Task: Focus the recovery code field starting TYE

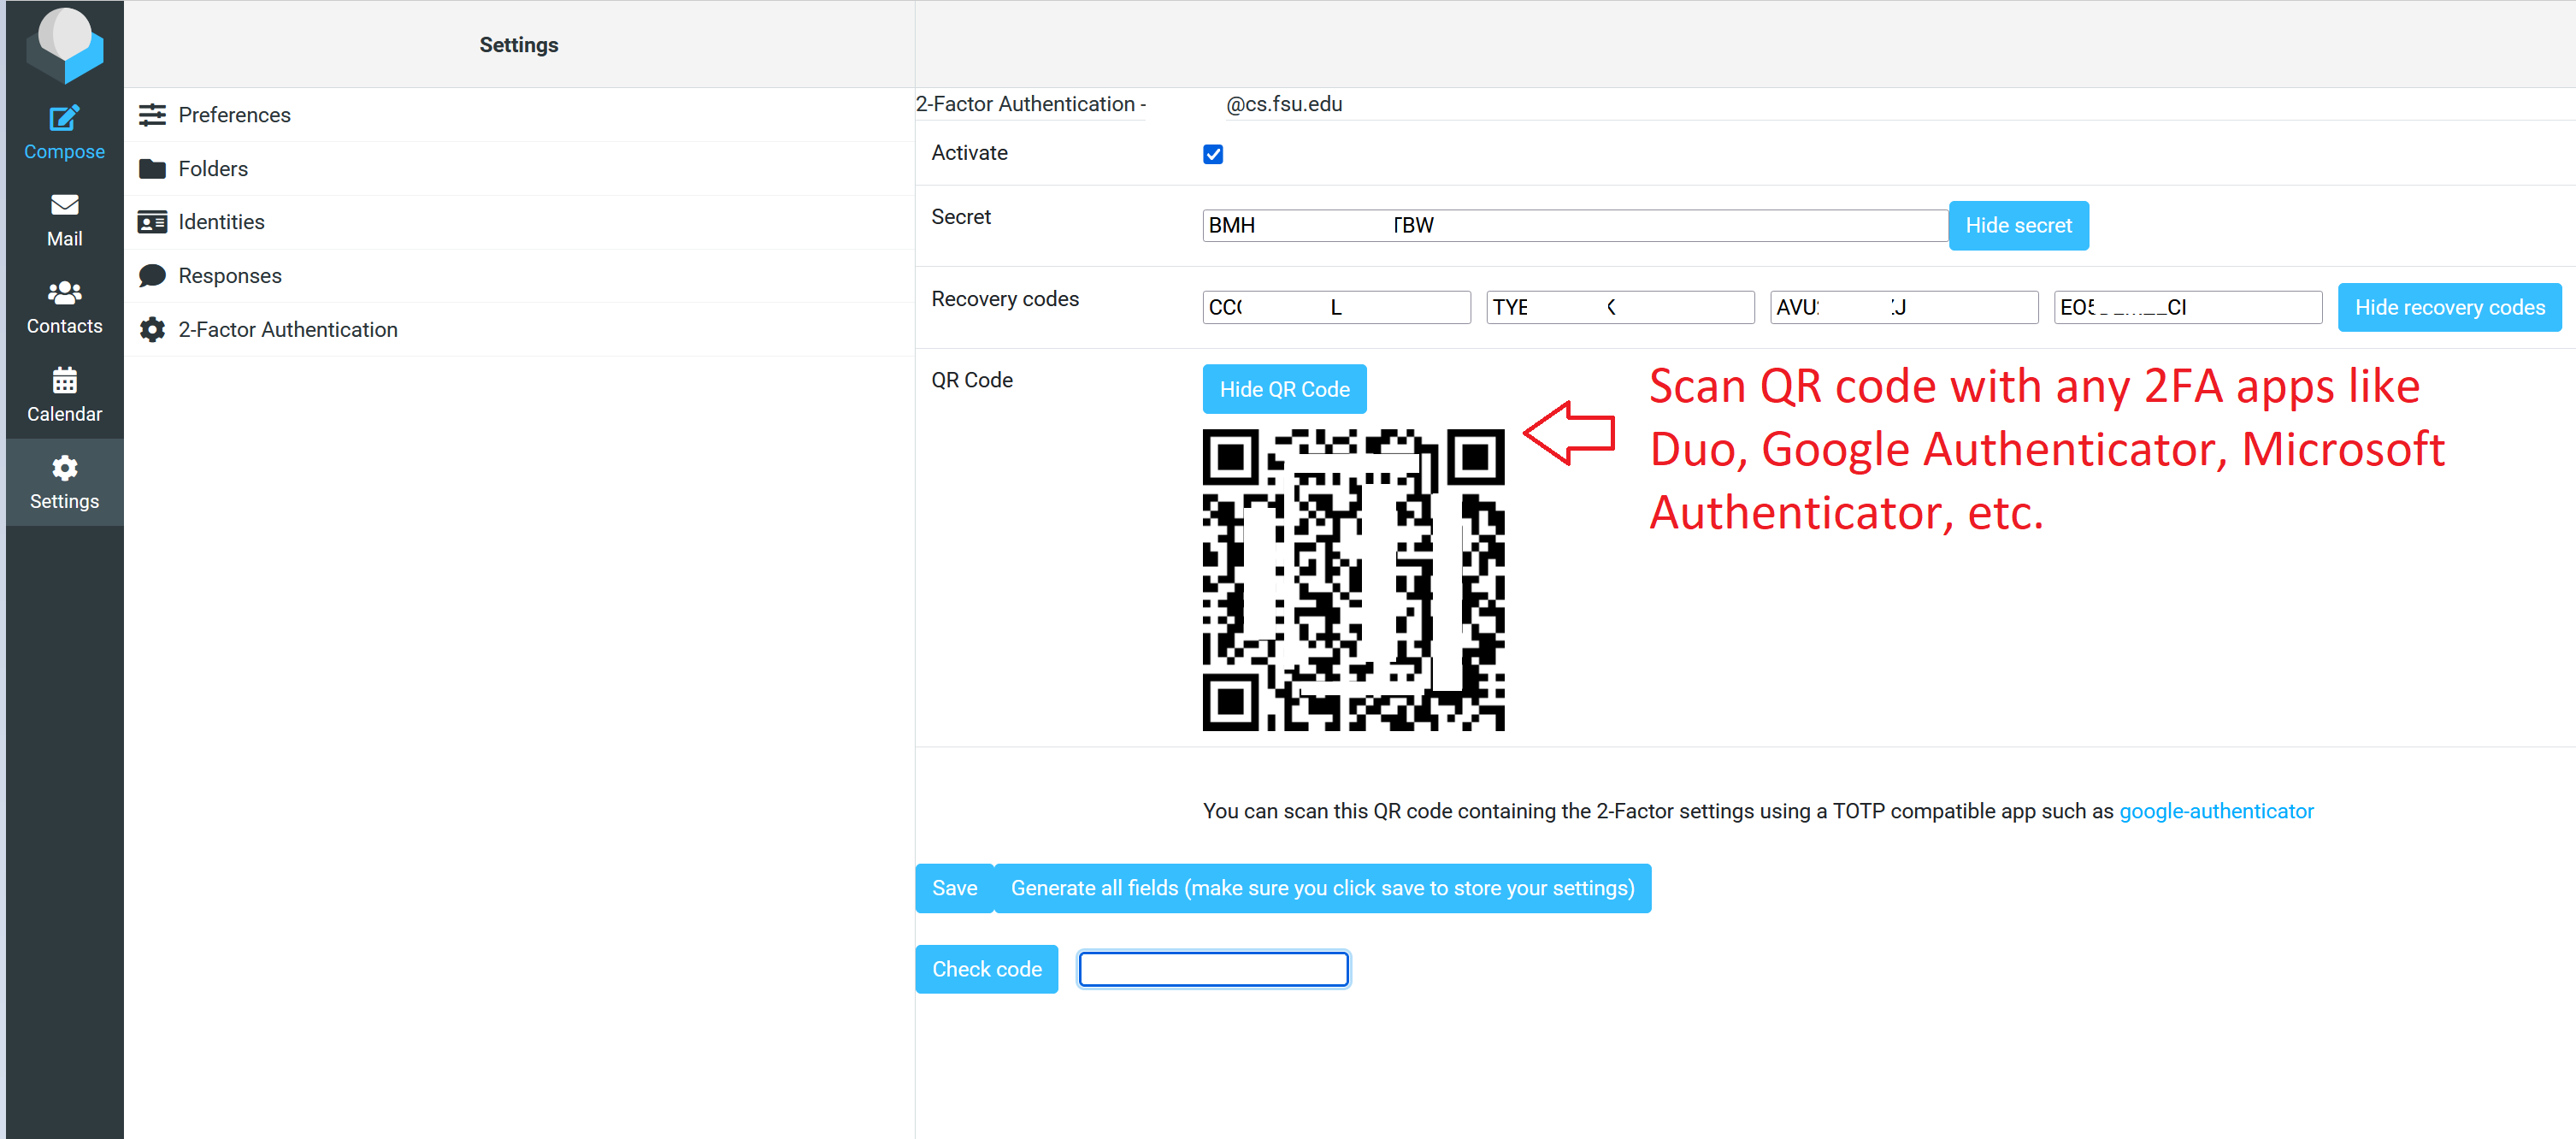Action: 1620,307
